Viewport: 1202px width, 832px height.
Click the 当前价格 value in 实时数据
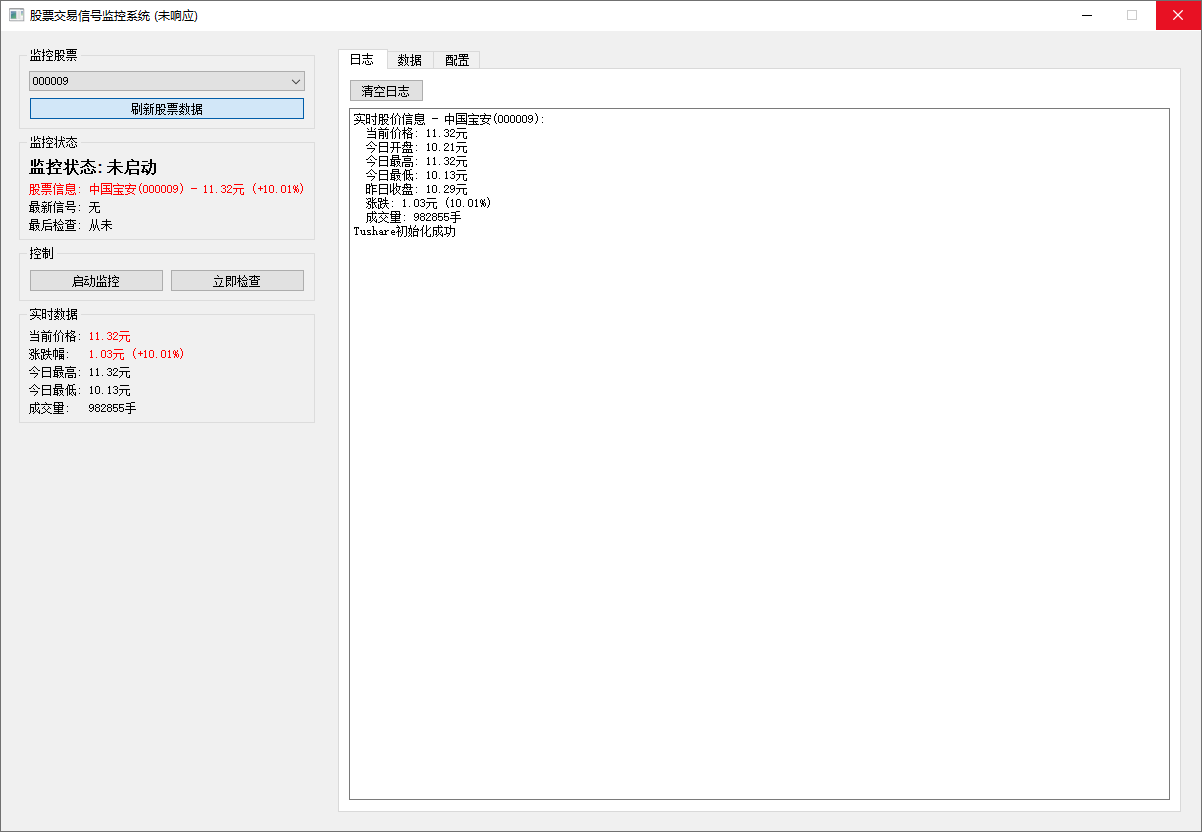pos(109,336)
